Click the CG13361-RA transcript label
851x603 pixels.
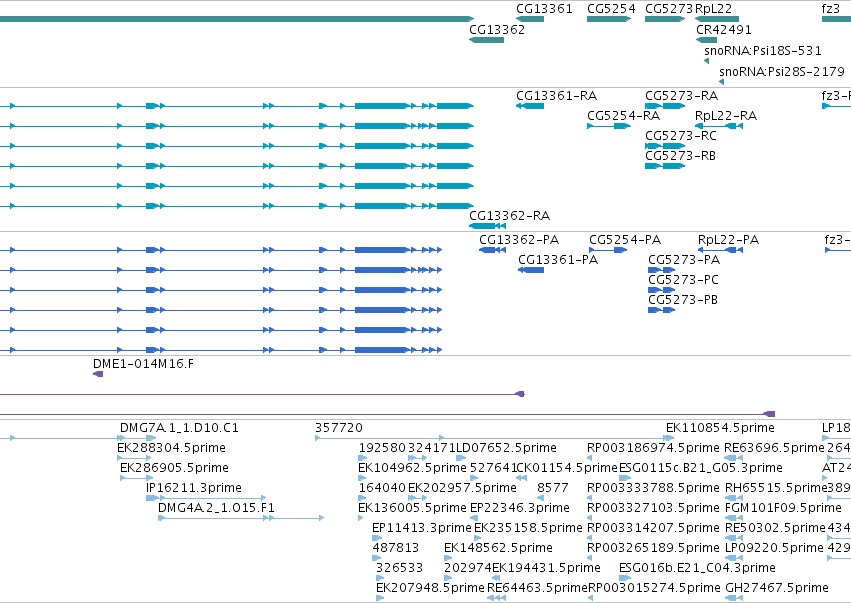556,96
